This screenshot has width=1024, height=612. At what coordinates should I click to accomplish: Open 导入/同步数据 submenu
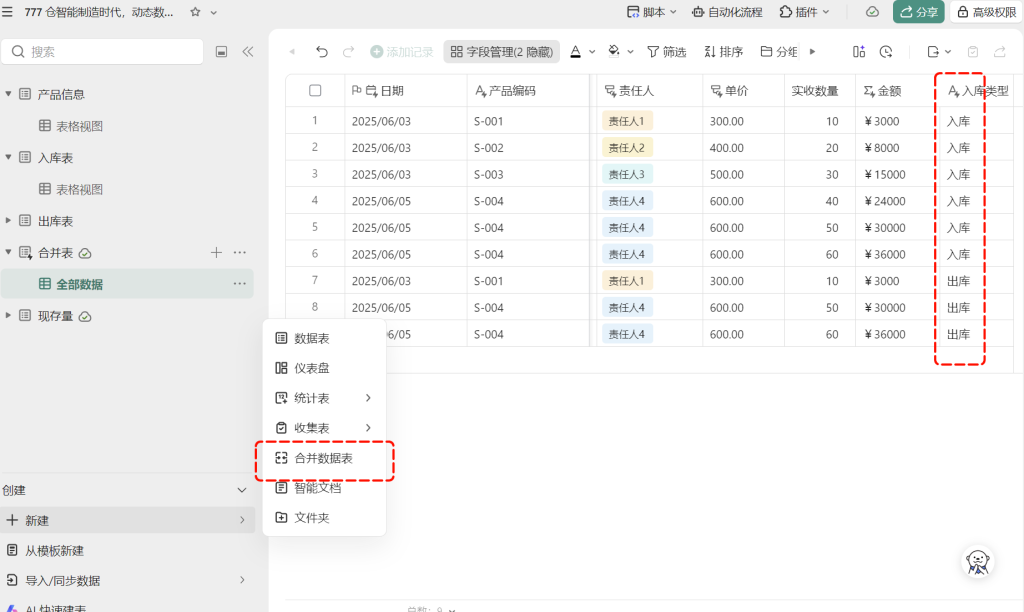click(127, 581)
